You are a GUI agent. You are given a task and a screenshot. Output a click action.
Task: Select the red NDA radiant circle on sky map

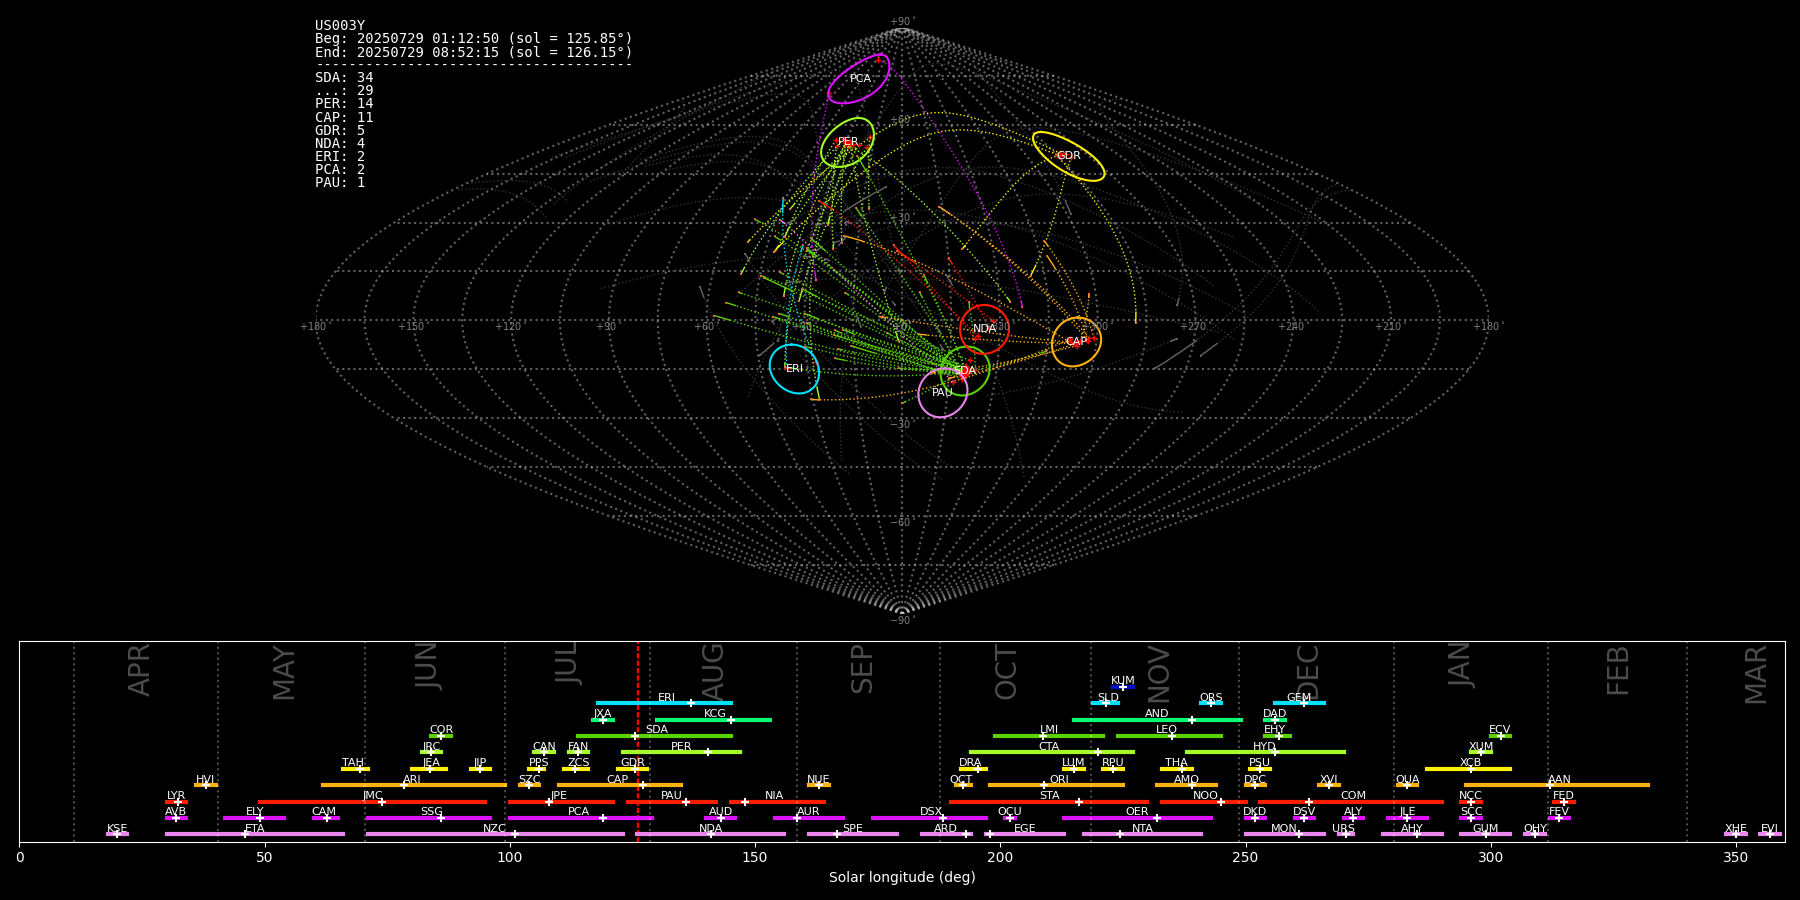pos(984,329)
